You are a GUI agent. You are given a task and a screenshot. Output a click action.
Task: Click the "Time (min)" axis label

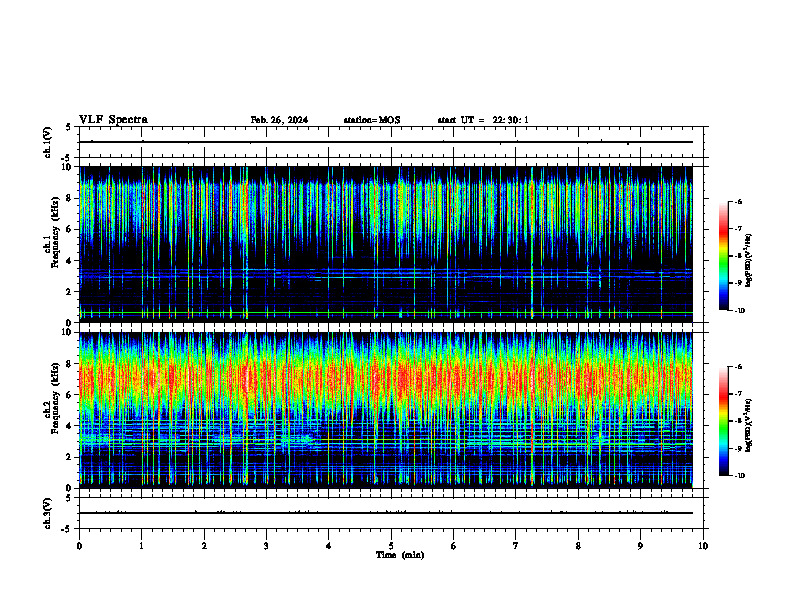point(400,555)
